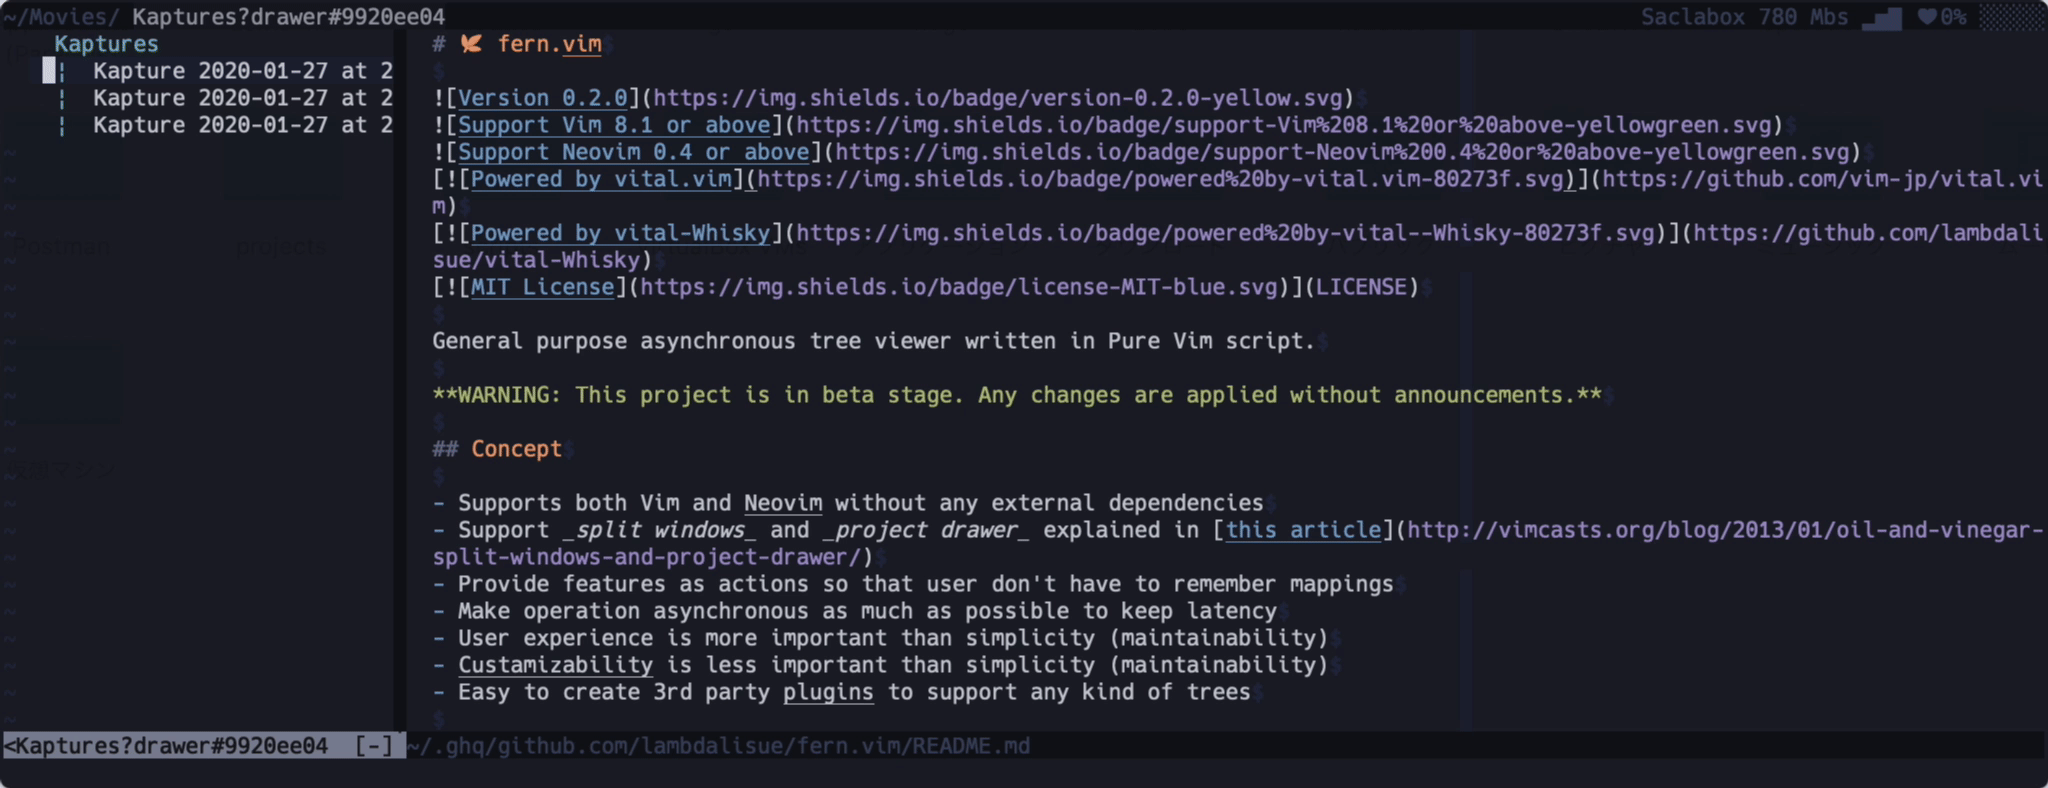Image resolution: width=2048 pixels, height=788 pixels.
Task: Open the Support Vim 8.1 or above badge link
Action: 615,125
